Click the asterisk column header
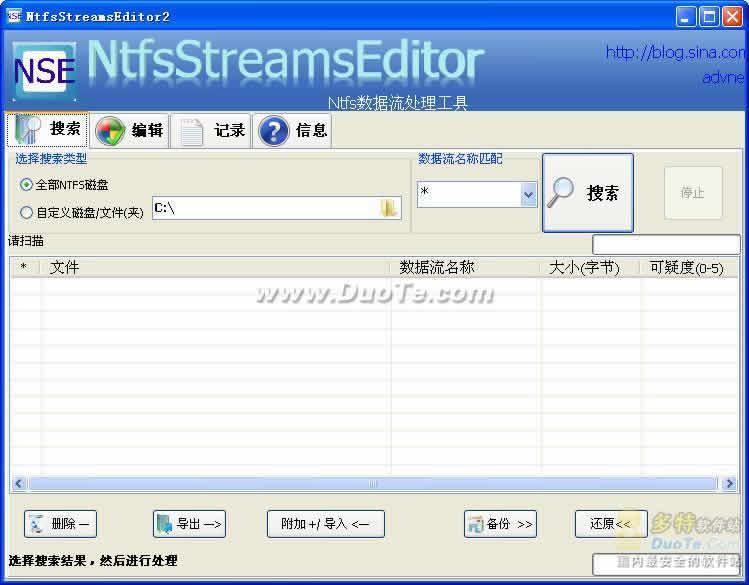The image size is (749, 585). point(25,267)
